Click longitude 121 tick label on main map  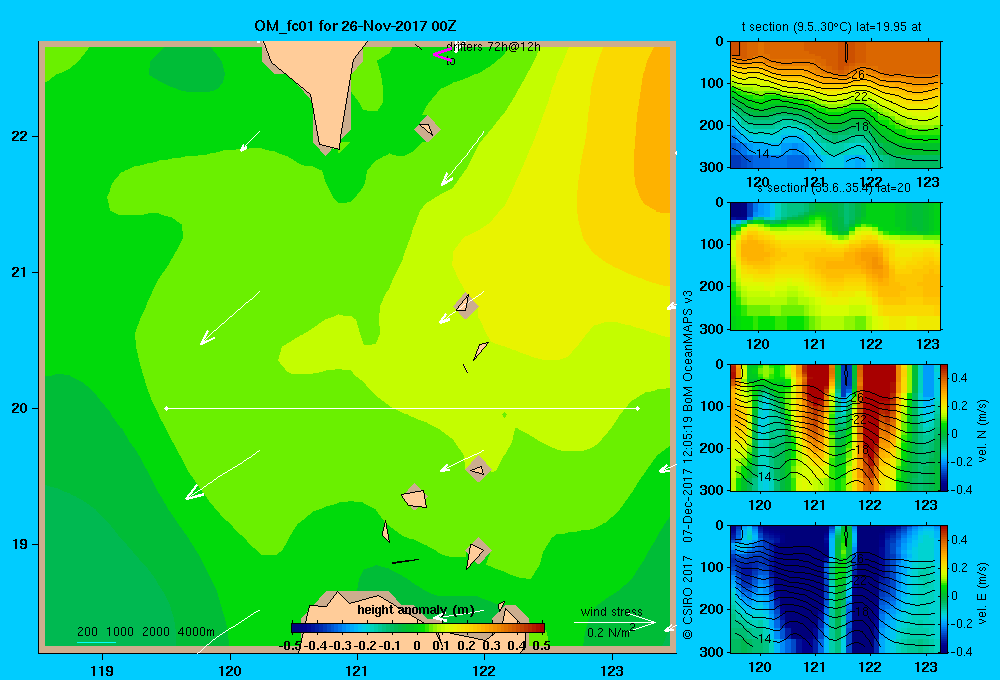[x=357, y=670]
